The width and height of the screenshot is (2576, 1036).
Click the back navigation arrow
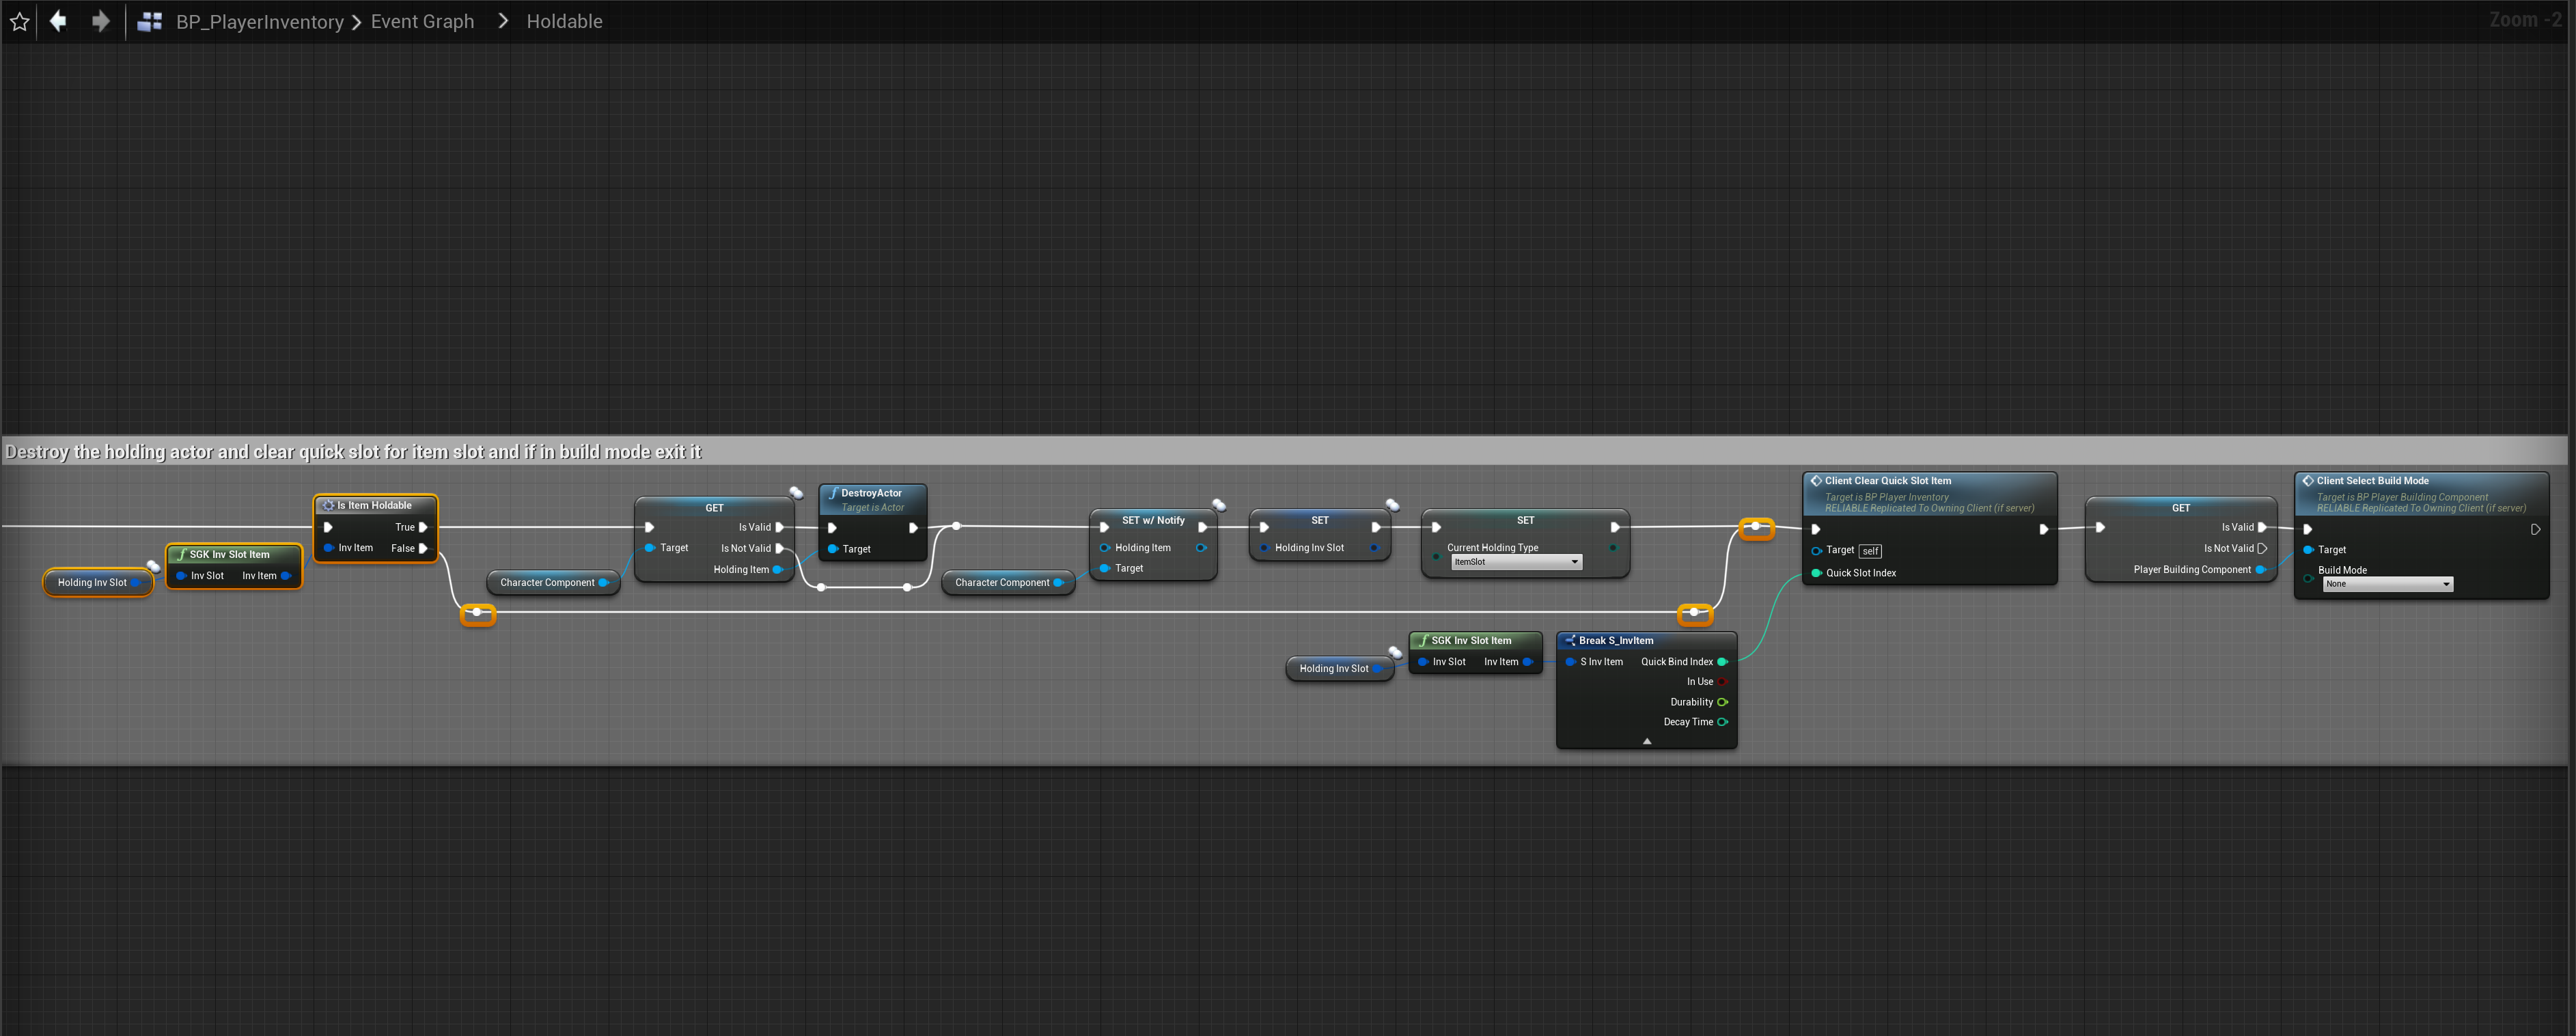pyautogui.click(x=58, y=21)
